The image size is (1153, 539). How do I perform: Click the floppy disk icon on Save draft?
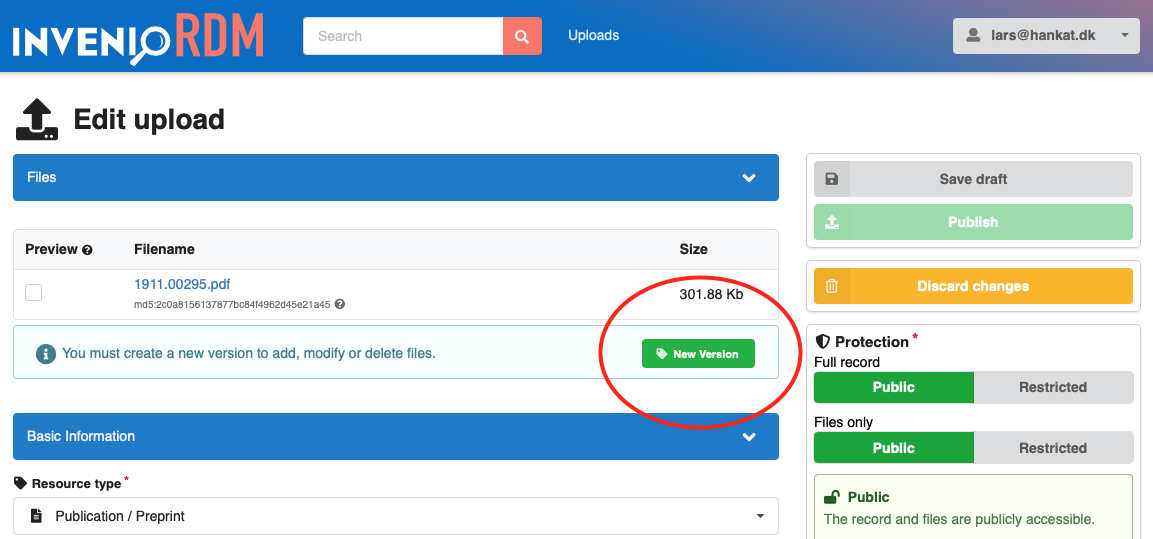pos(831,179)
